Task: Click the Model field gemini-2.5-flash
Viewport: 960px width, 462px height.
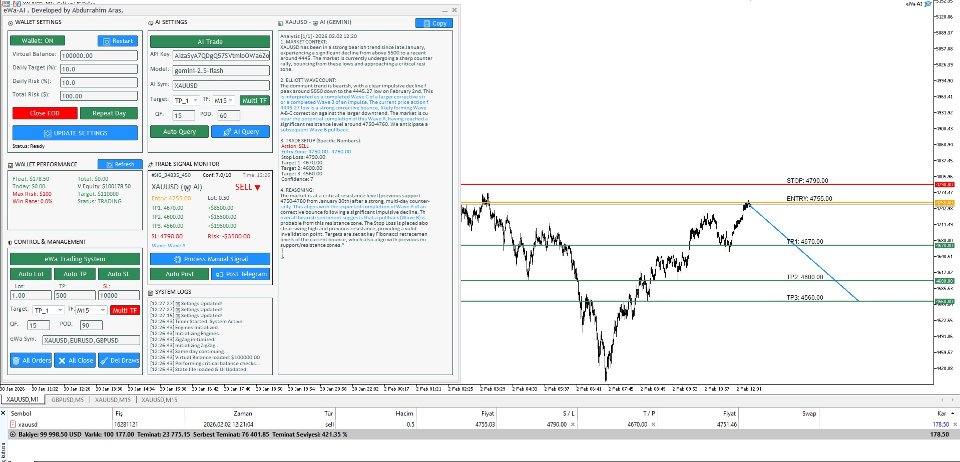Action: pyautogui.click(x=221, y=70)
